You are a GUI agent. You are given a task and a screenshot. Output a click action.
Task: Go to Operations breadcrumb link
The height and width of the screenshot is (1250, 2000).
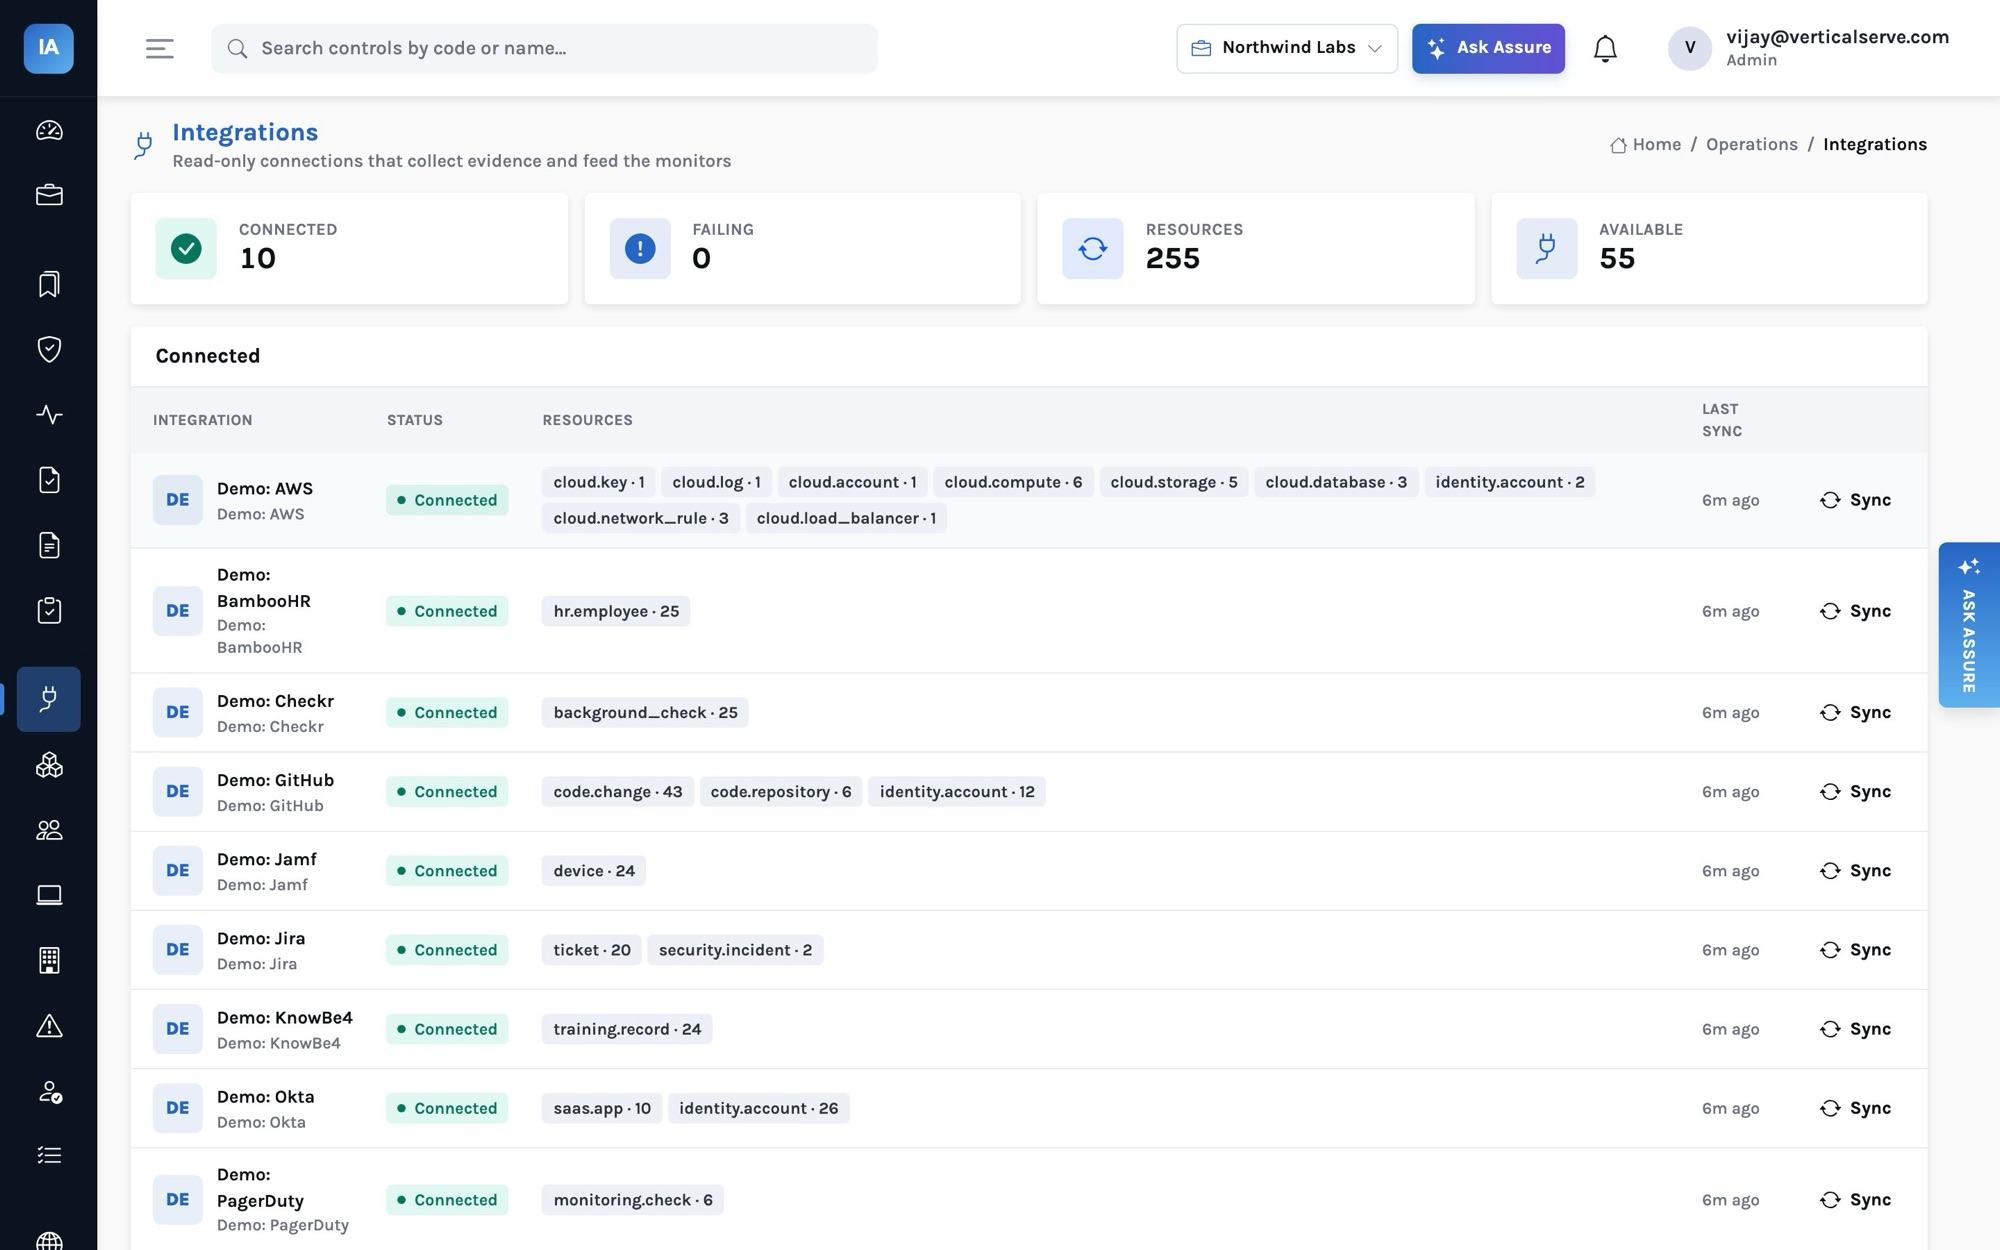pos(1751,144)
